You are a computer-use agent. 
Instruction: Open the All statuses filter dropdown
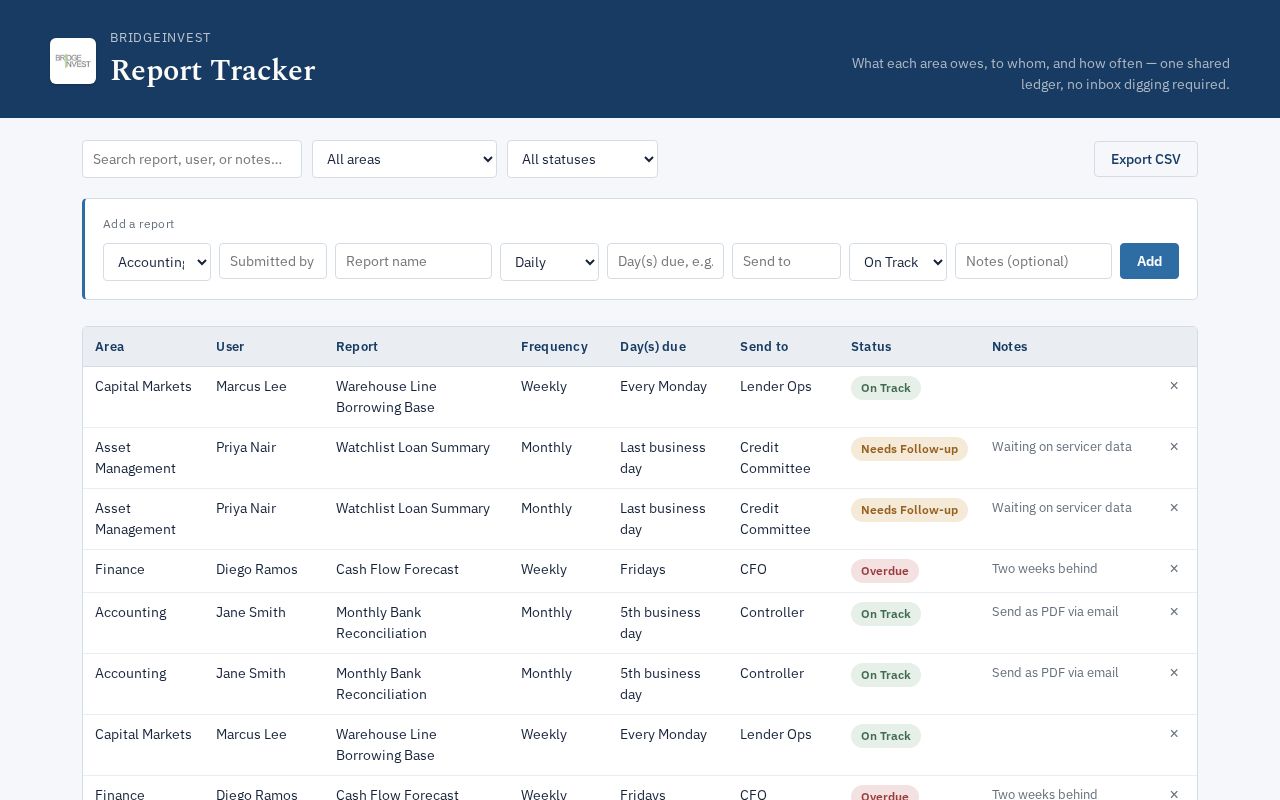[x=582, y=159]
